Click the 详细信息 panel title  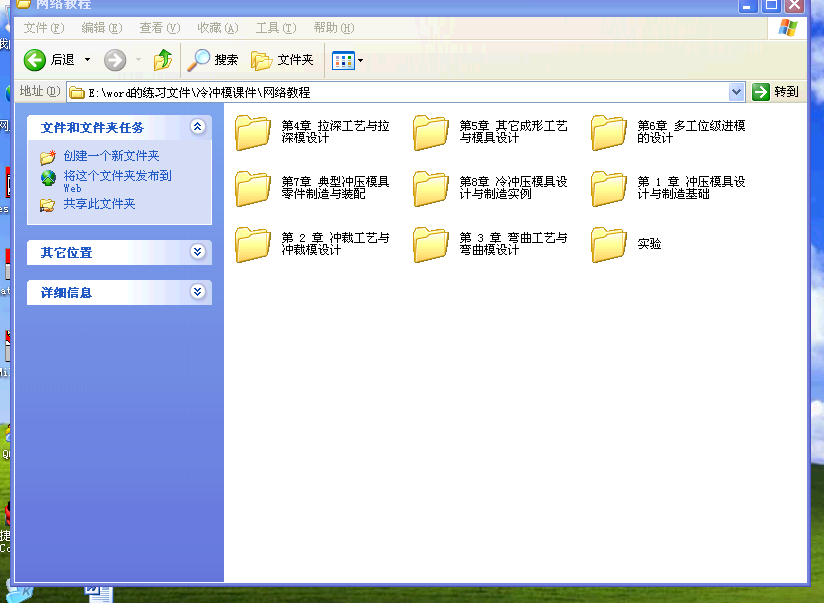tap(66, 293)
